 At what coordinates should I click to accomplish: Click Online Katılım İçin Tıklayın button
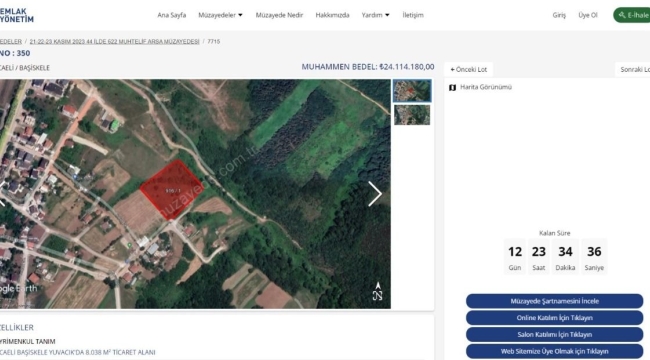click(x=554, y=318)
